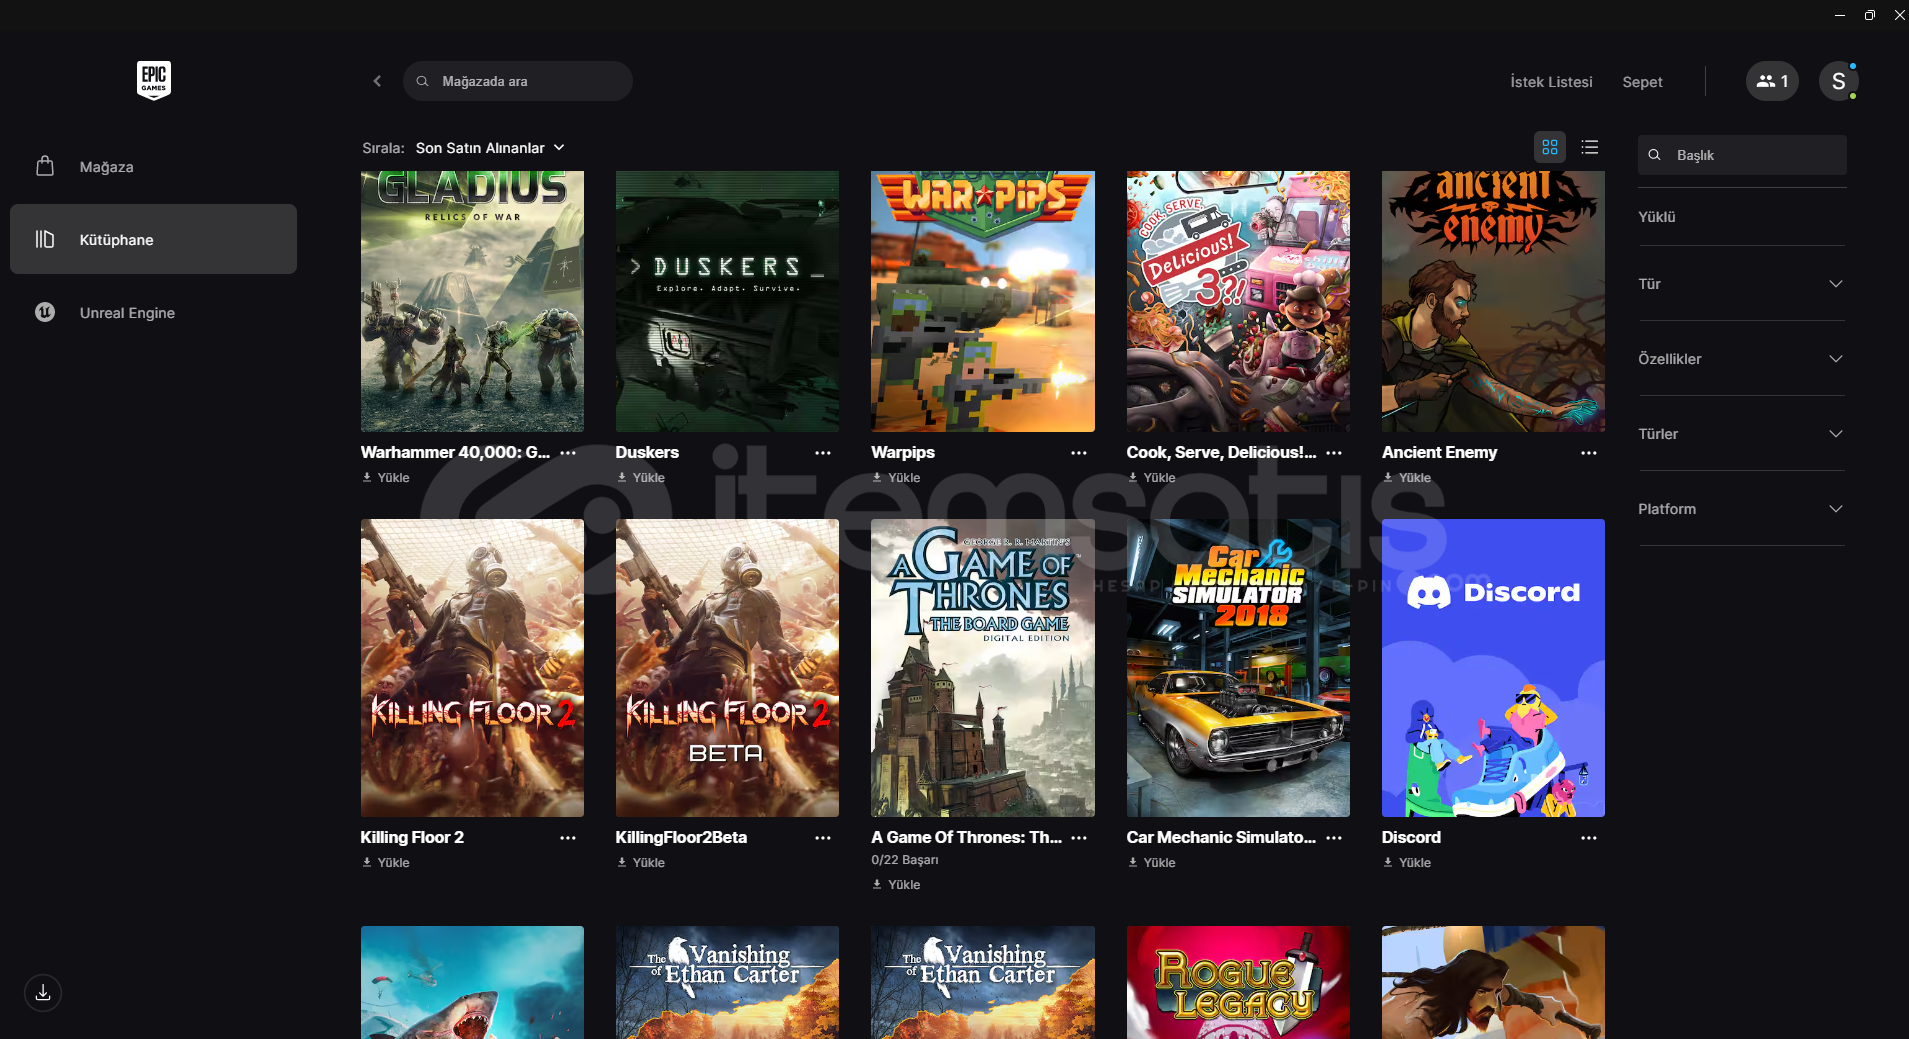
Task: Install Discord via Yükle
Action: tap(1407, 863)
